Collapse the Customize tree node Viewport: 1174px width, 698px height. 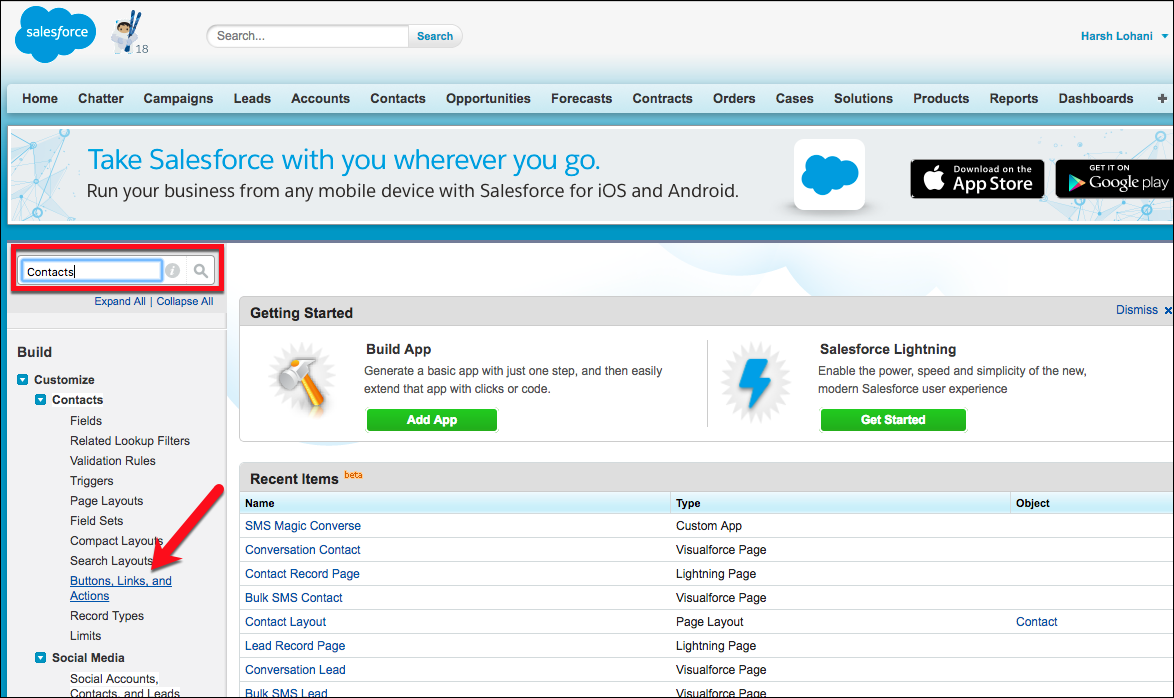(22, 380)
